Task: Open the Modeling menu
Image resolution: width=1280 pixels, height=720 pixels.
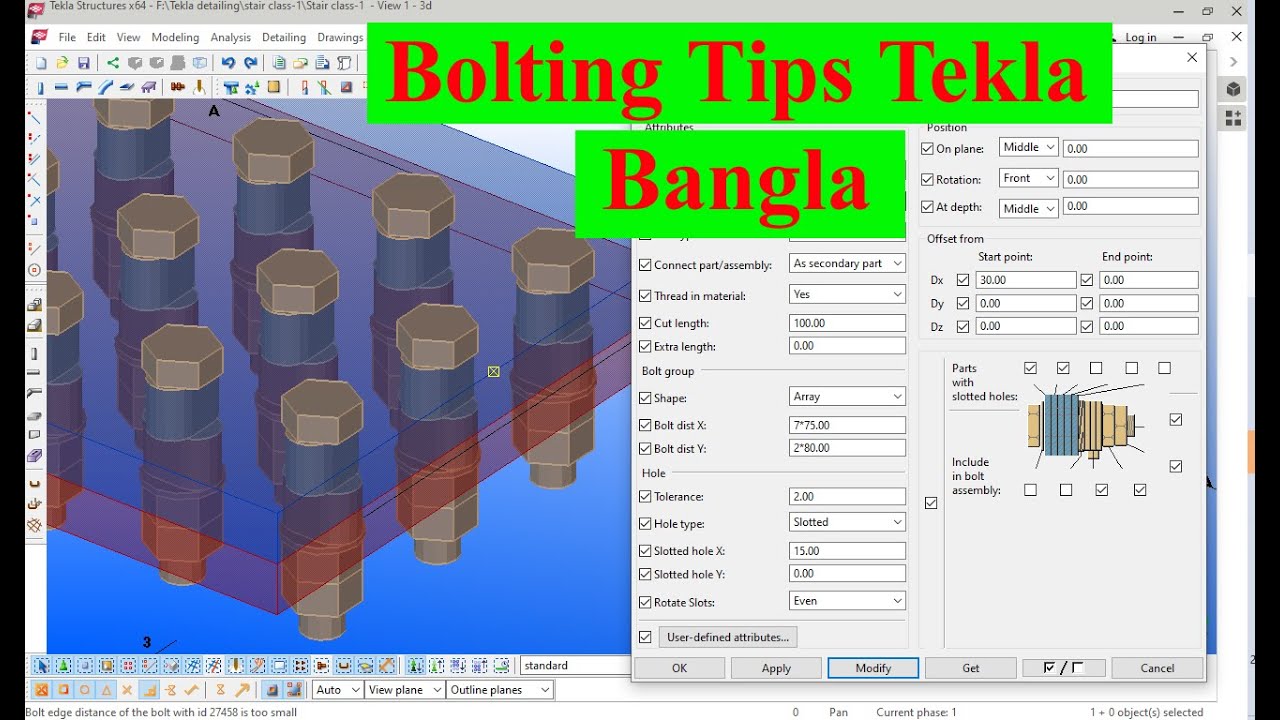Action: click(x=175, y=37)
